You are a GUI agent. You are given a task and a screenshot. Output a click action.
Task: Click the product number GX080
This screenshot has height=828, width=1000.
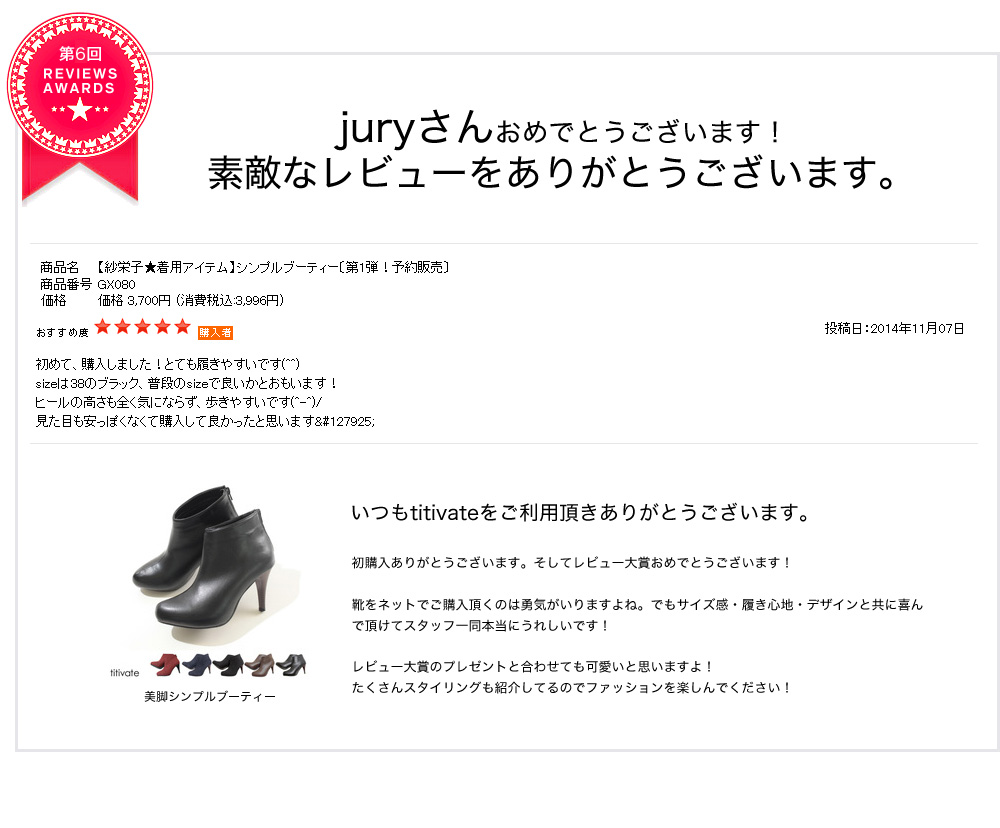pos(116,285)
